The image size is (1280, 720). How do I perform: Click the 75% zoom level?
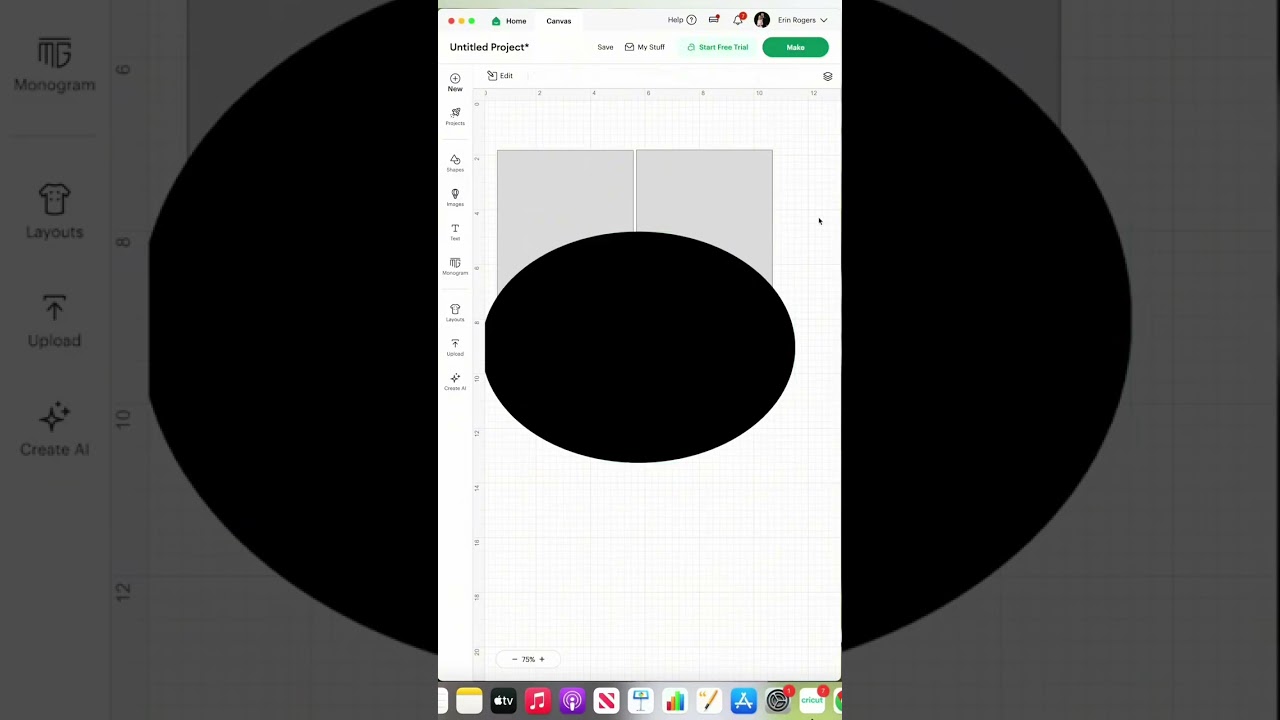pos(528,659)
